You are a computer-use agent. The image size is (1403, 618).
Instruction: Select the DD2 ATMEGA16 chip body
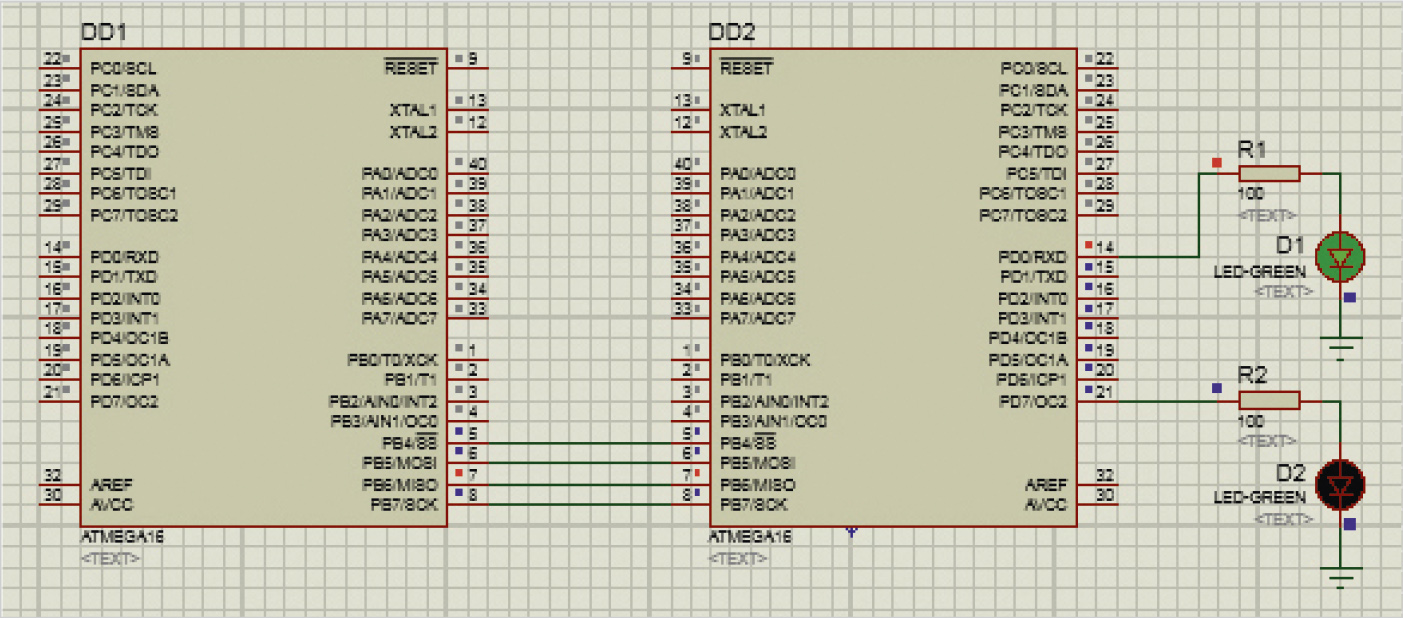point(893,287)
